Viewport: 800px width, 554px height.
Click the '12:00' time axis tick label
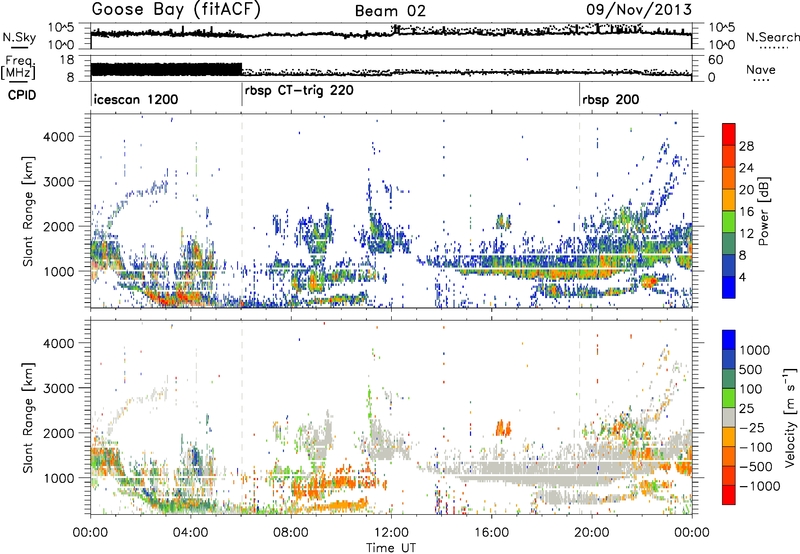[391, 533]
